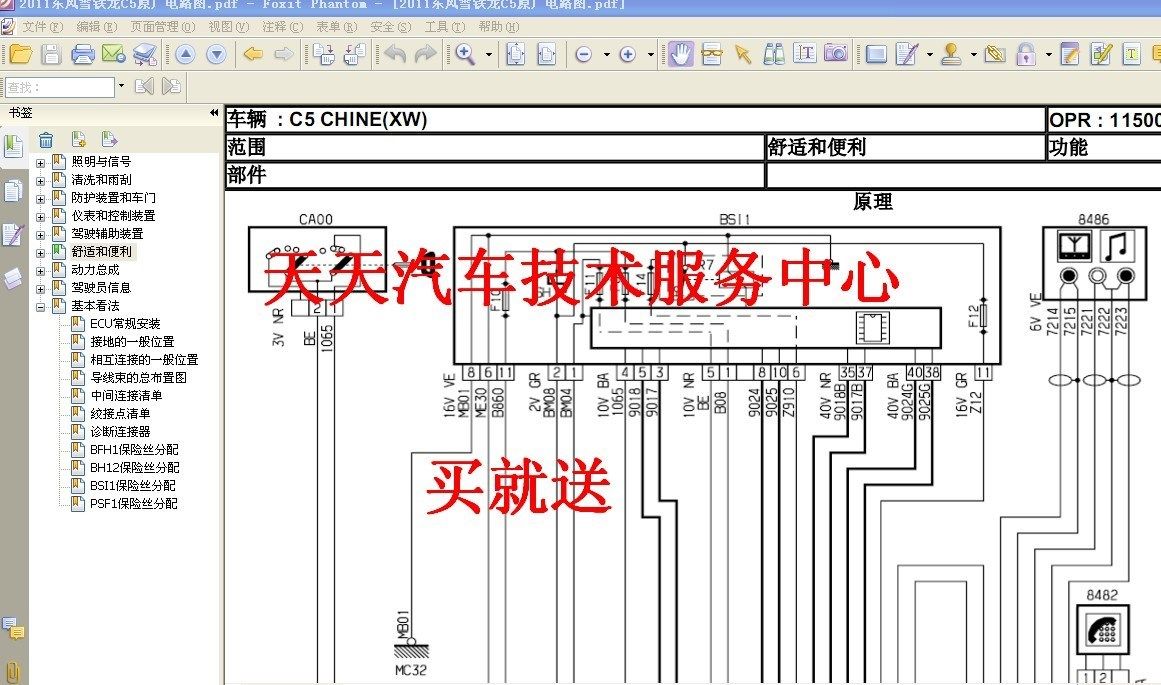Select the Hand tool in toolbar
This screenshot has width=1161, height=685.
[680, 54]
